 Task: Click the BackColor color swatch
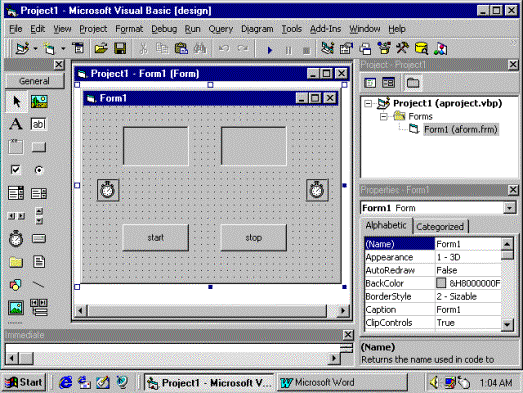pos(441,283)
